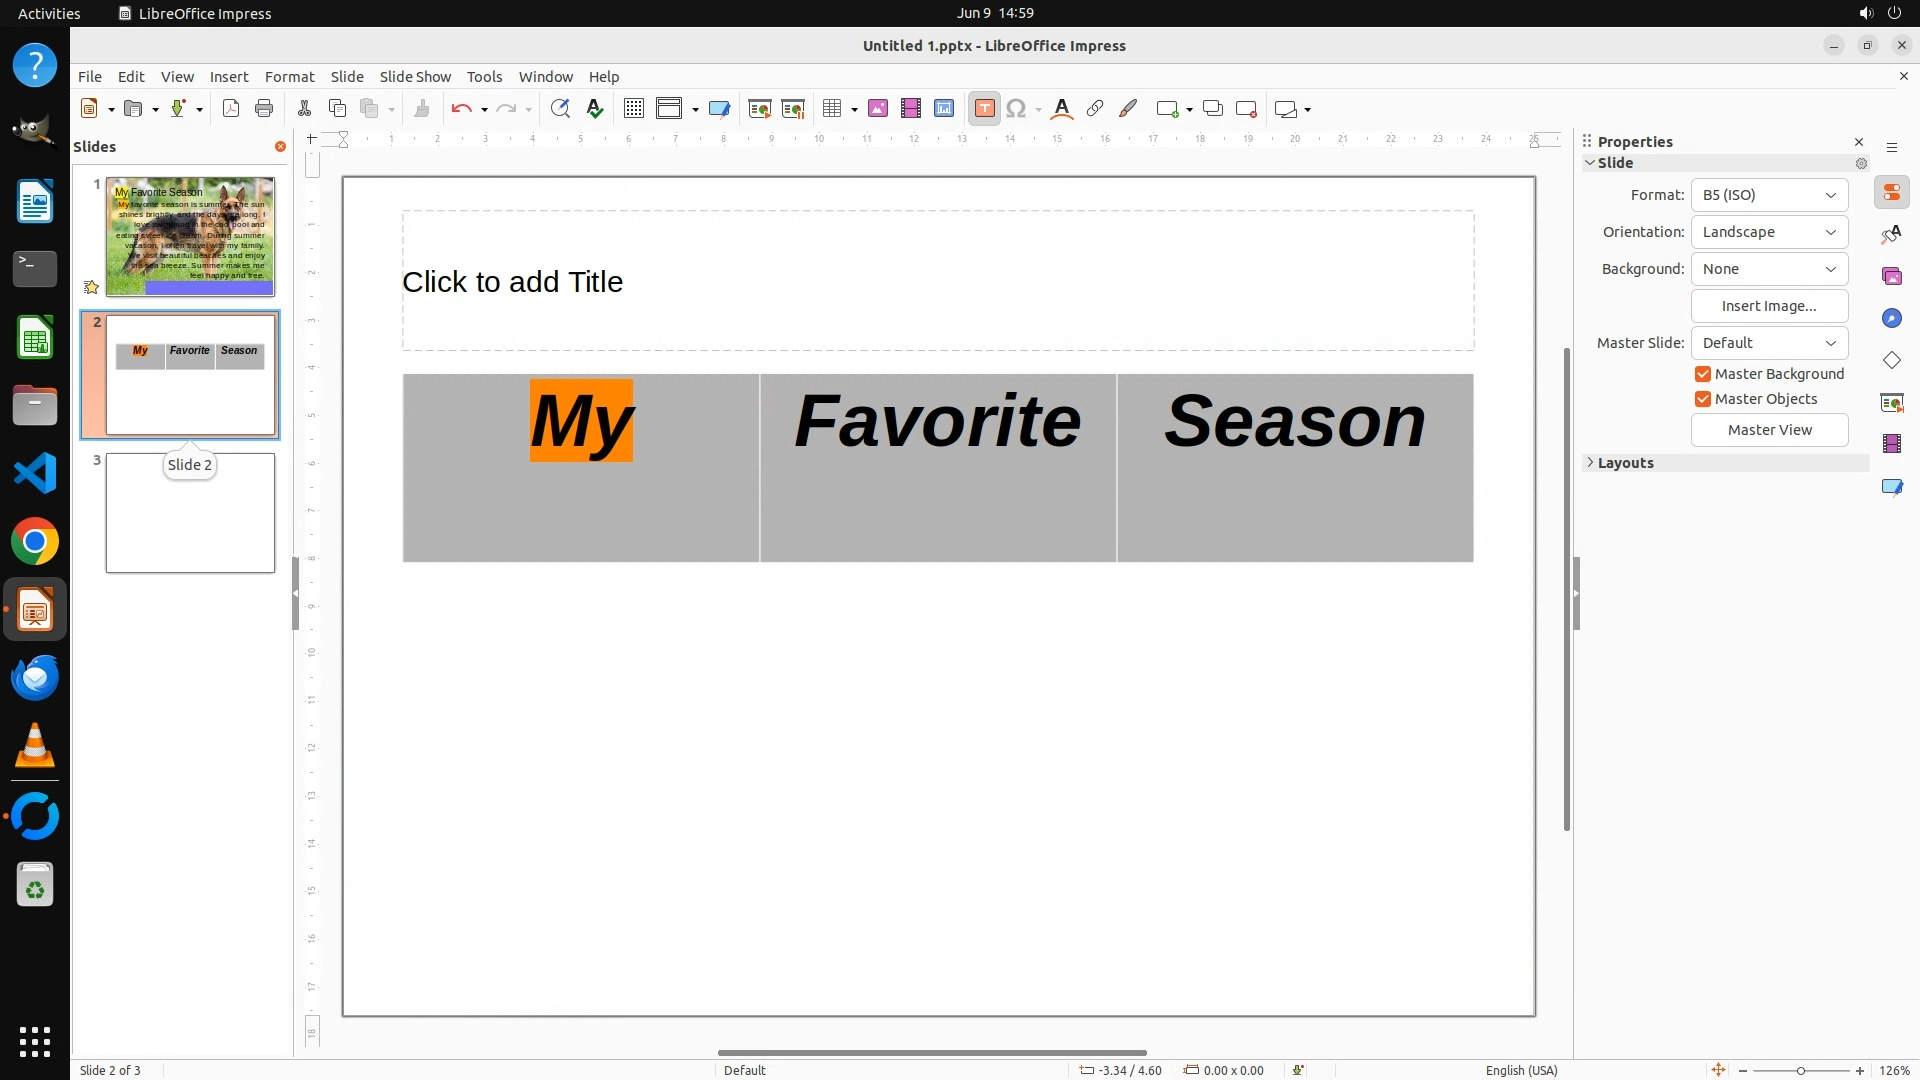Click the Master View button
Image resolution: width=1920 pixels, height=1080 pixels.
[1768, 430]
